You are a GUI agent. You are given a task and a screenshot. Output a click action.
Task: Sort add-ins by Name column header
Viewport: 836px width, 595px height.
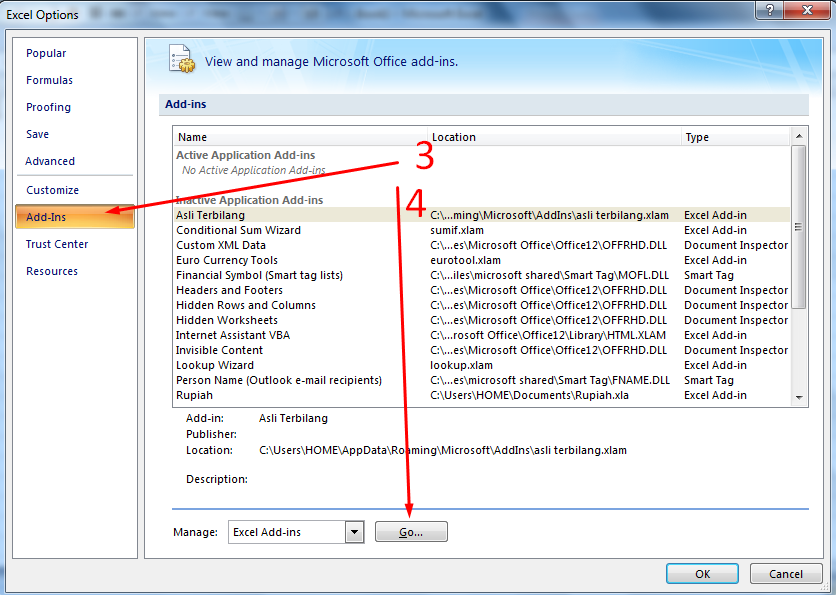point(301,137)
